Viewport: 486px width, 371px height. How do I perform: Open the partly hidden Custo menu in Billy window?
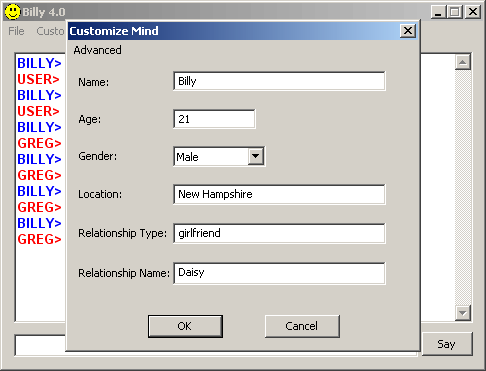(x=50, y=31)
